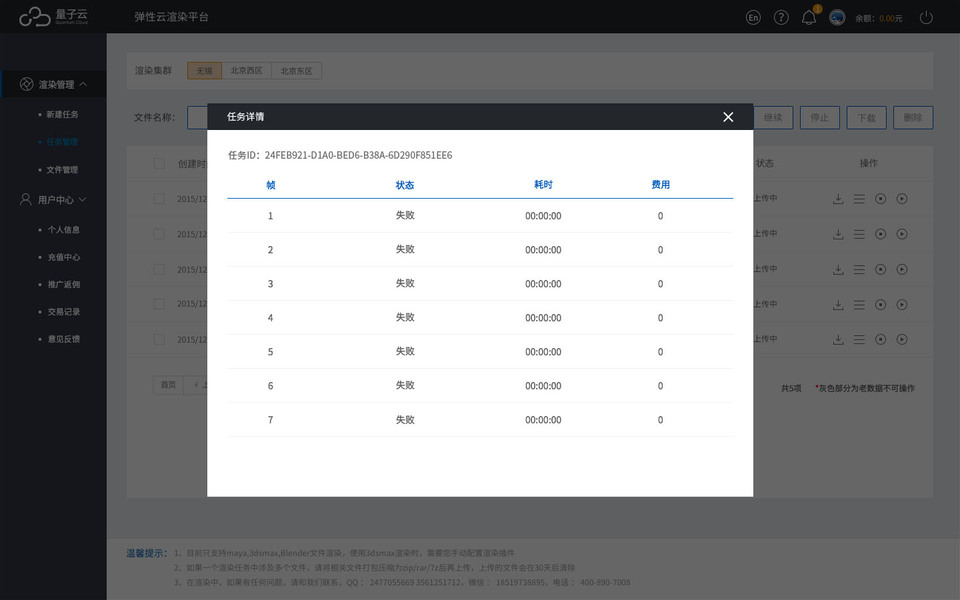Go to 首页 in pagination
The height and width of the screenshot is (600, 960).
point(168,384)
